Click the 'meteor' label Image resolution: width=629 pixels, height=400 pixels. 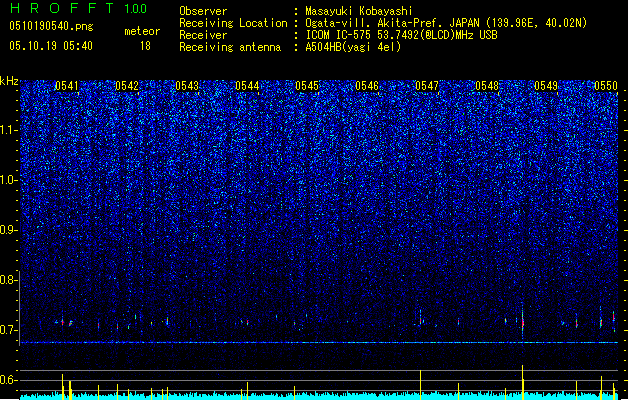click(x=142, y=31)
